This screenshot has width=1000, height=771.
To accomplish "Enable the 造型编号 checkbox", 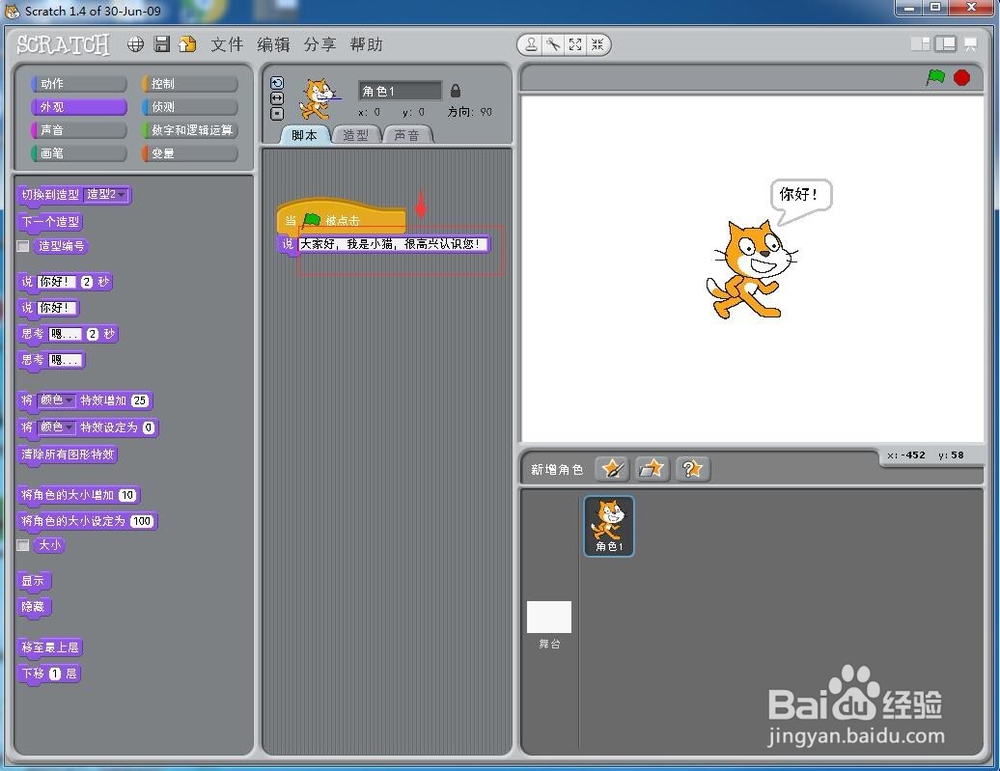I will coord(23,246).
